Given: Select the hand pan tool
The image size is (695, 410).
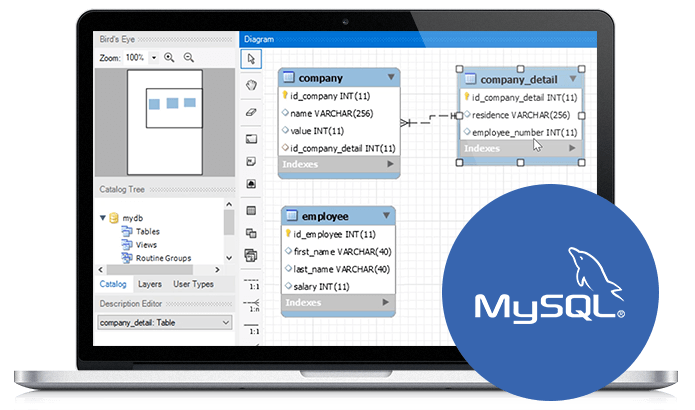Looking at the screenshot, I should click(251, 86).
